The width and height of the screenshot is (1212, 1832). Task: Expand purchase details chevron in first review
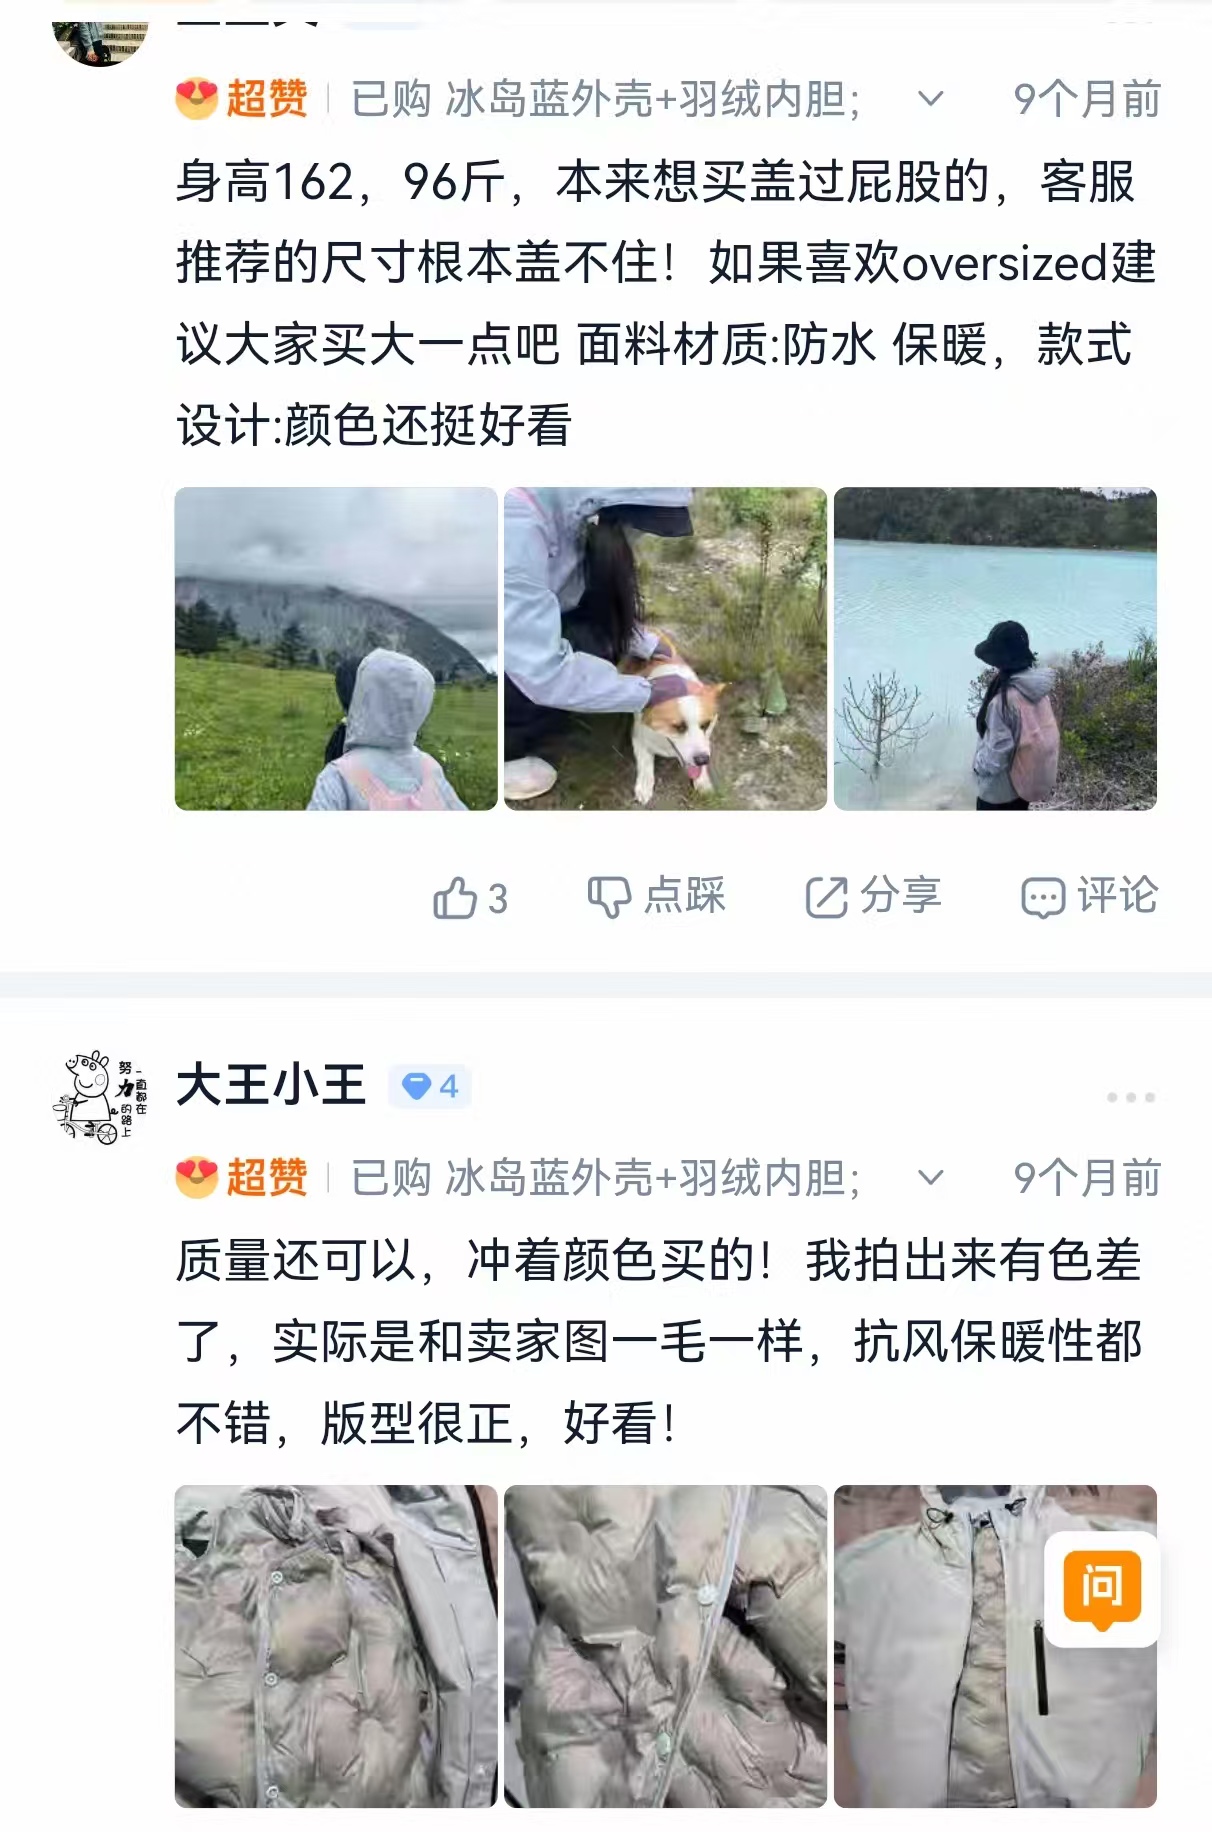pyautogui.click(x=931, y=99)
